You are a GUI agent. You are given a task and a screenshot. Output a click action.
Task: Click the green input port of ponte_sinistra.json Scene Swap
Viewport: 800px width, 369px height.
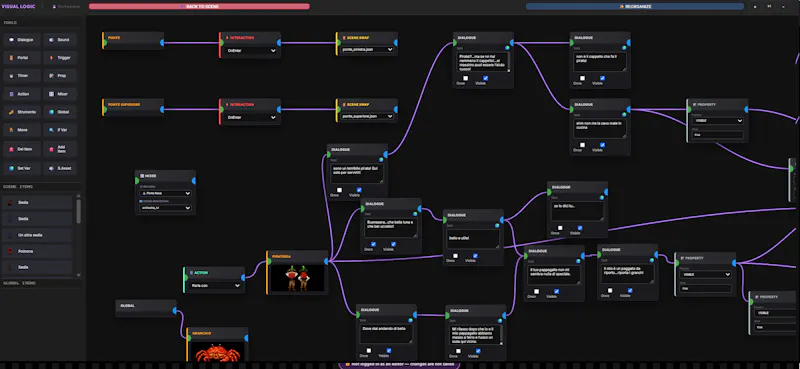pyautogui.click(x=338, y=43)
